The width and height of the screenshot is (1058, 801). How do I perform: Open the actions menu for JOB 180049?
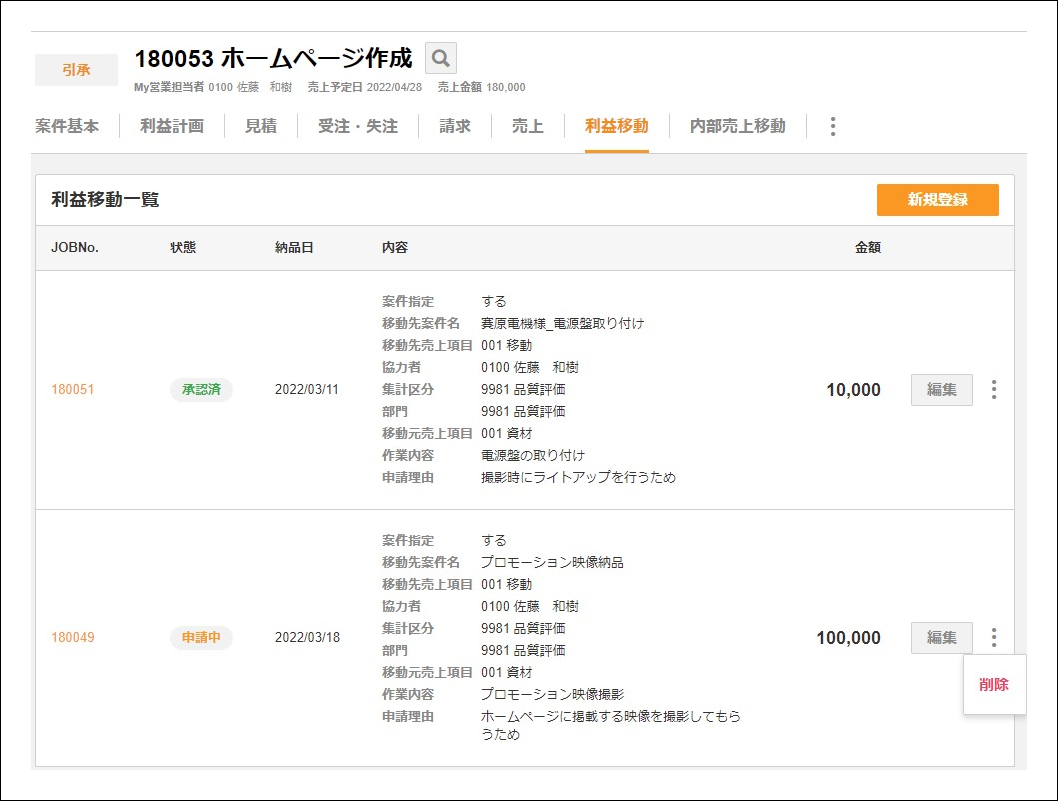coord(994,638)
